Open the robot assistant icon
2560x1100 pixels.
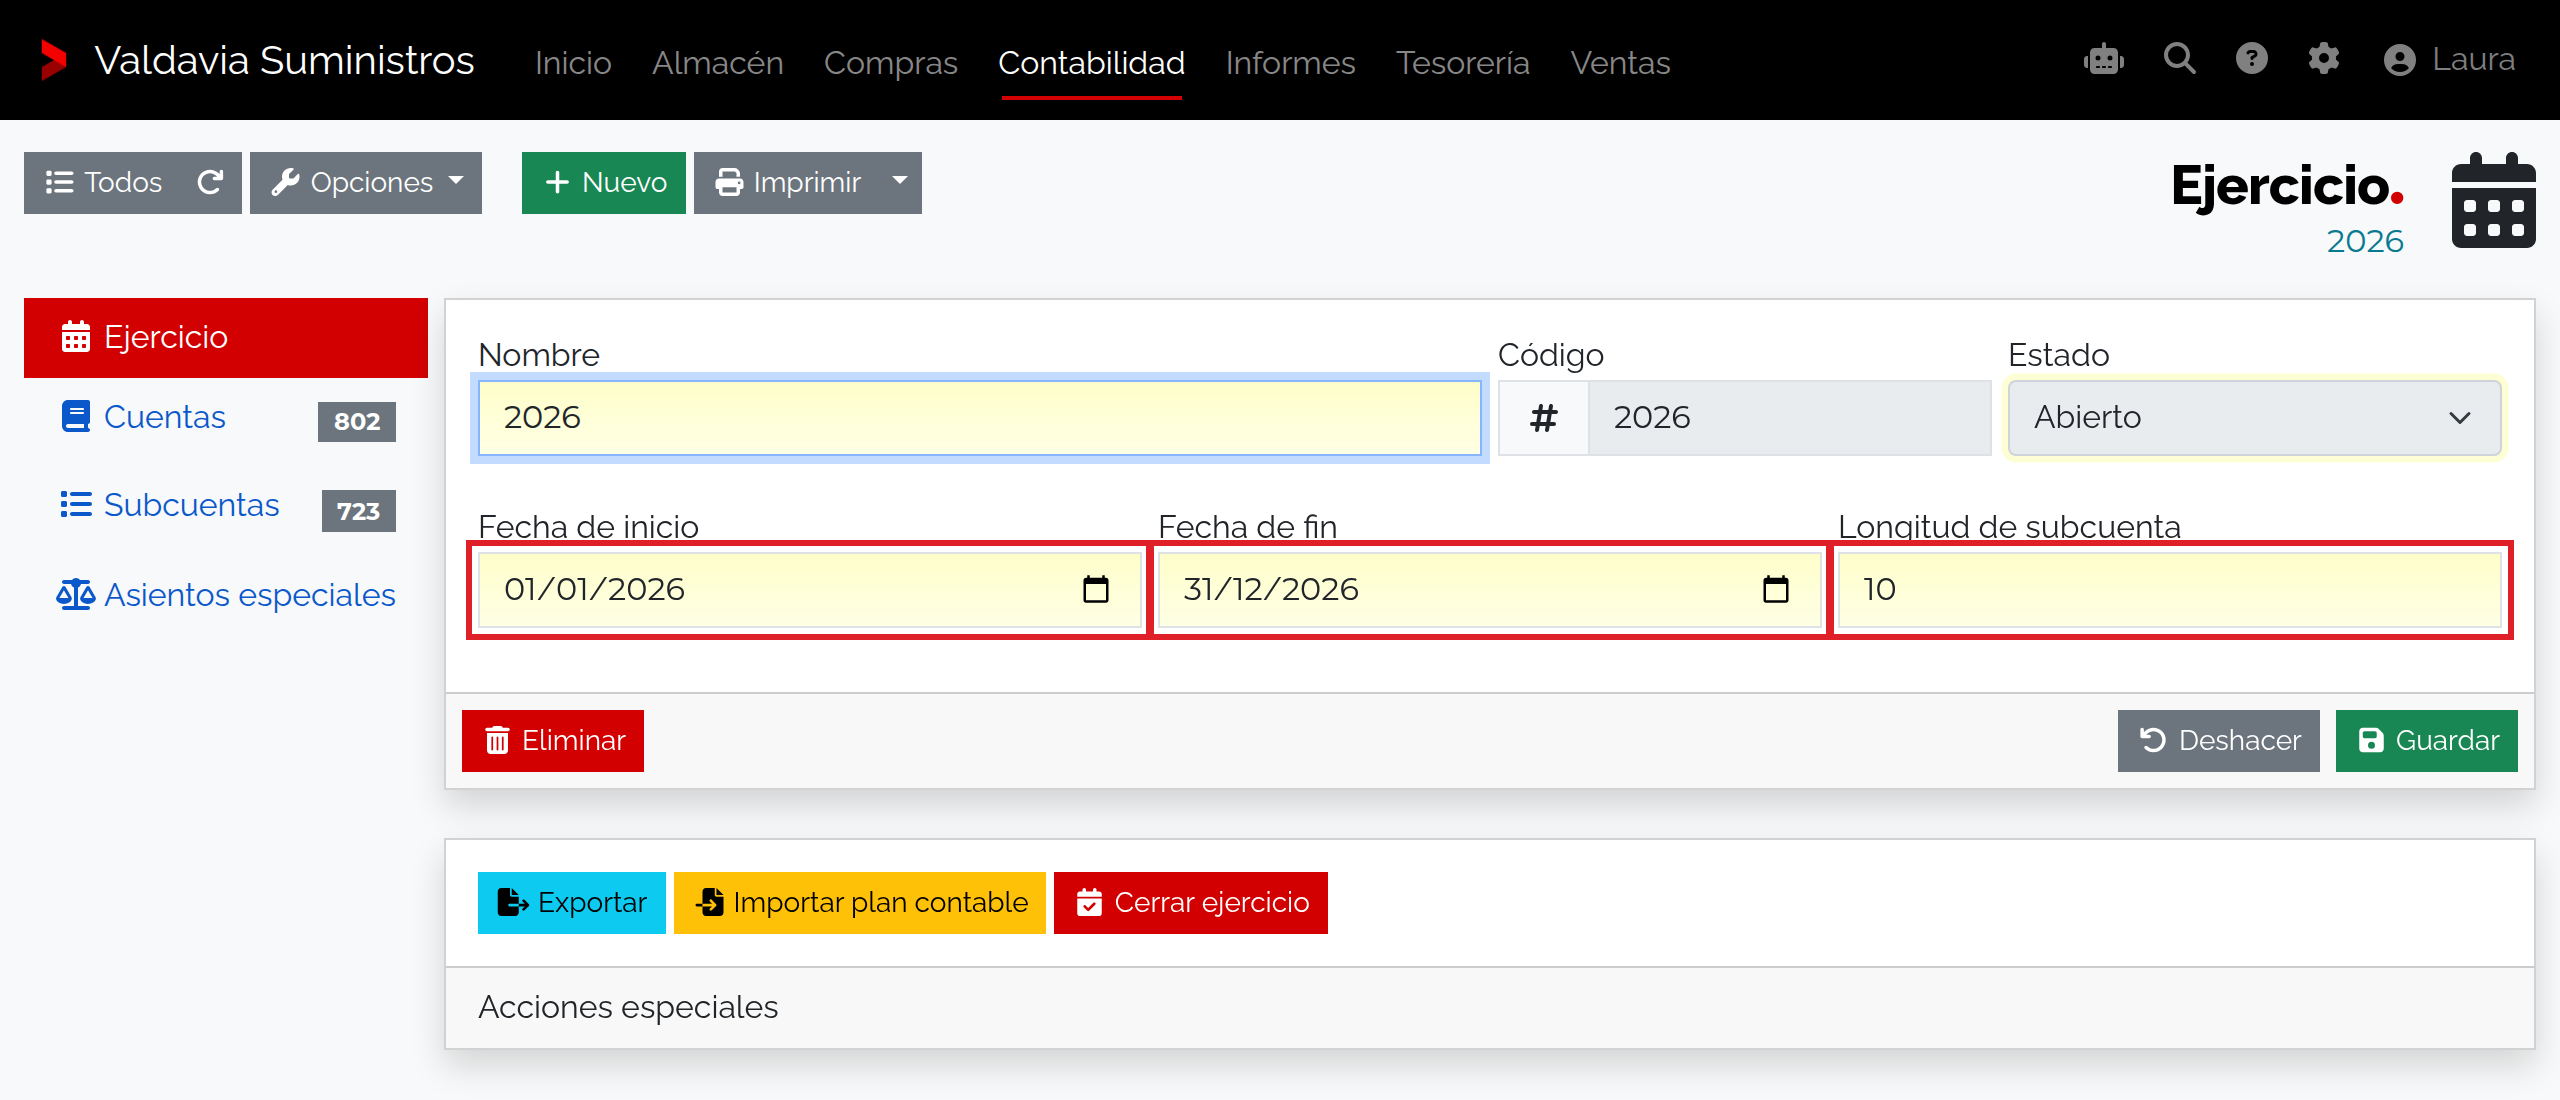tap(2104, 60)
